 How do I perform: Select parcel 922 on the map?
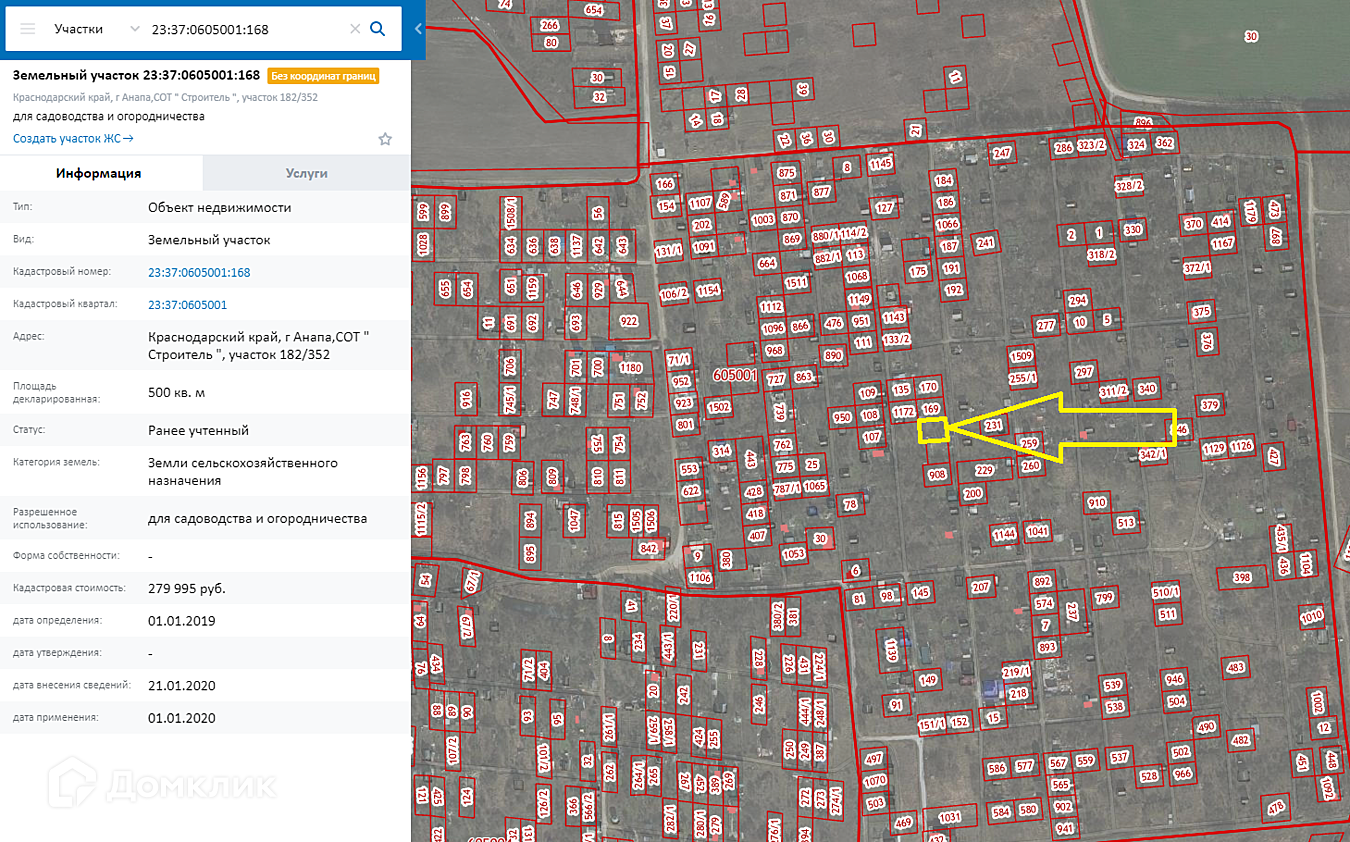[629, 321]
